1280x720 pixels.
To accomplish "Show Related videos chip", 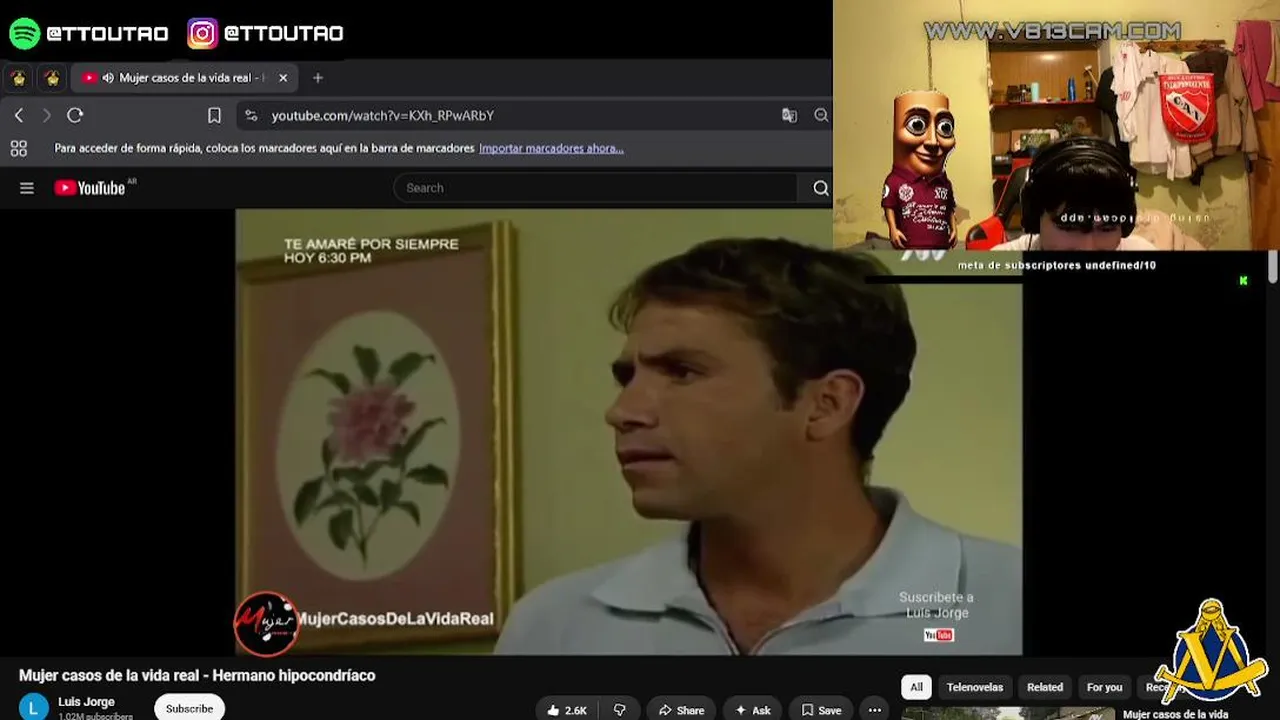I will point(1045,687).
